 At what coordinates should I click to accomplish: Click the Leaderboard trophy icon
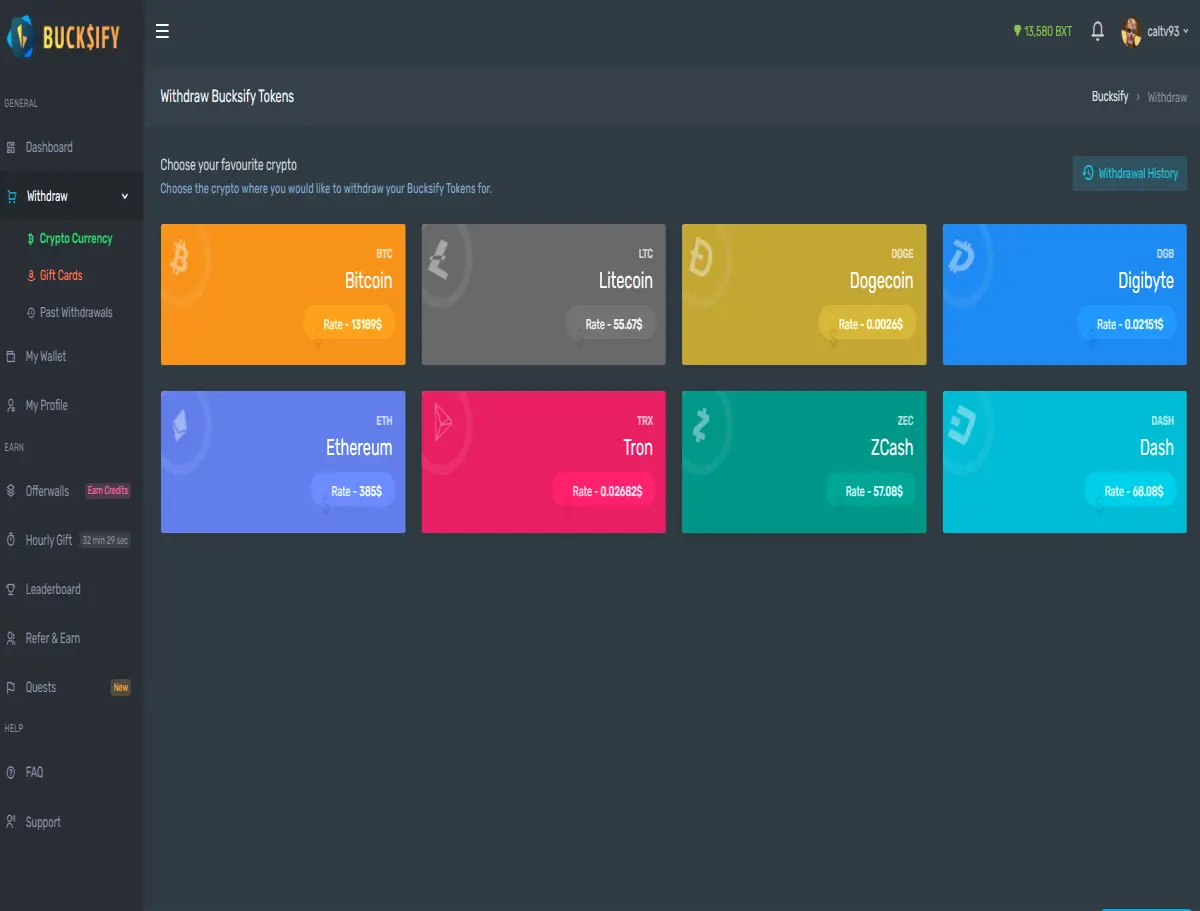pos(11,589)
